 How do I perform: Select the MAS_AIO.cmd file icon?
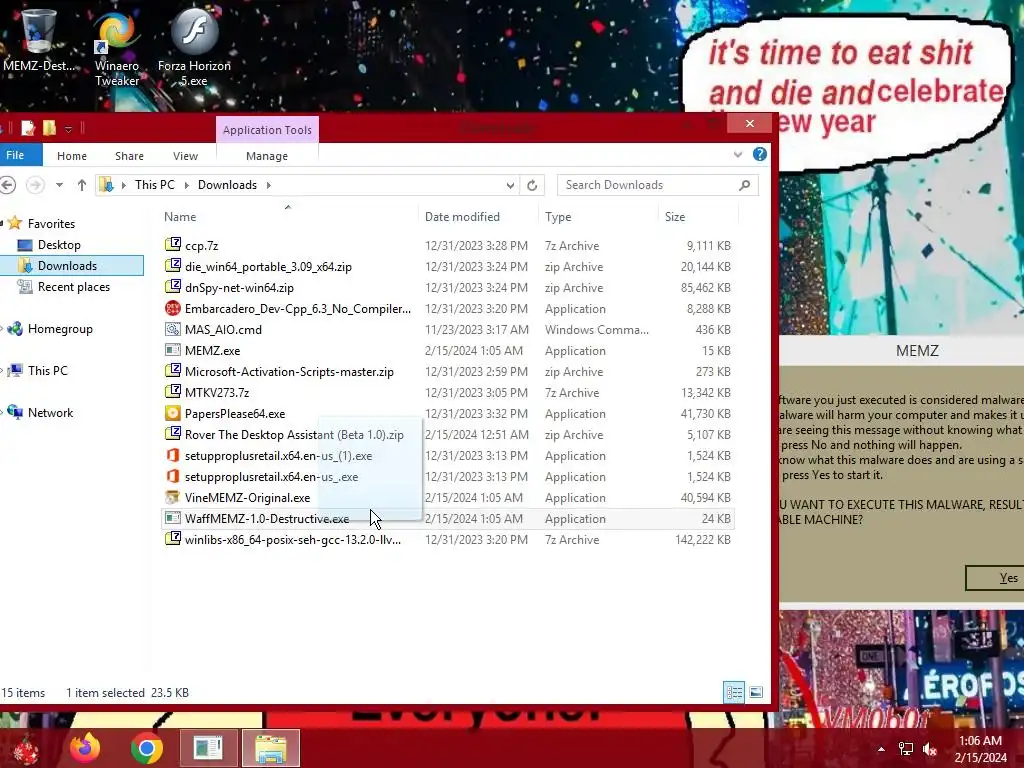pos(172,329)
